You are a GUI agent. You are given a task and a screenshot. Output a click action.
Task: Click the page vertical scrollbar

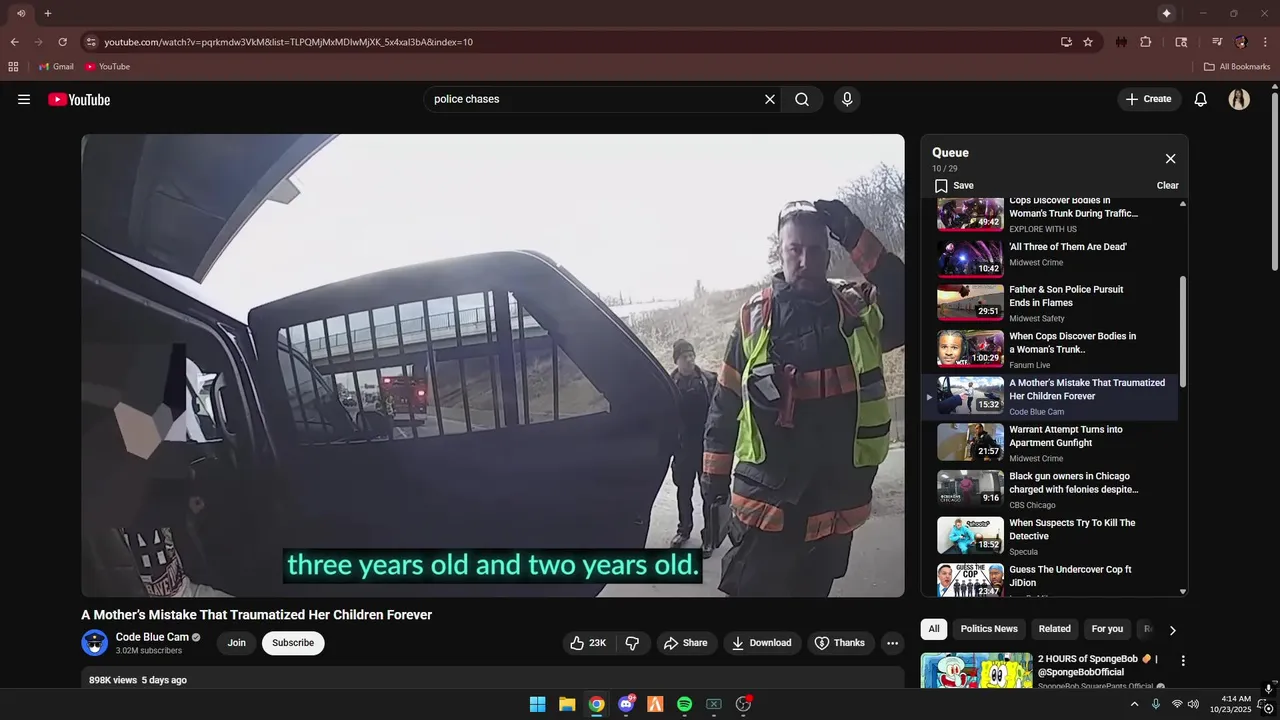[x=1274, y=180]
